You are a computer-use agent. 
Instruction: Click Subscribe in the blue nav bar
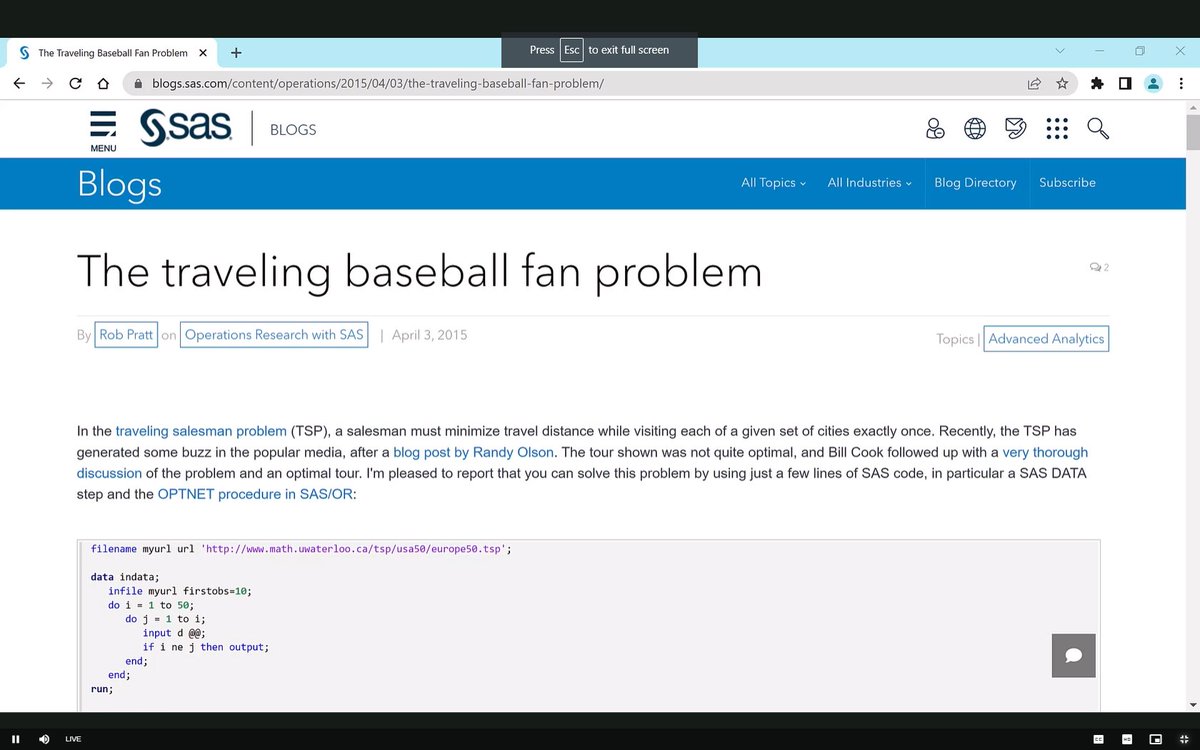1067,183
